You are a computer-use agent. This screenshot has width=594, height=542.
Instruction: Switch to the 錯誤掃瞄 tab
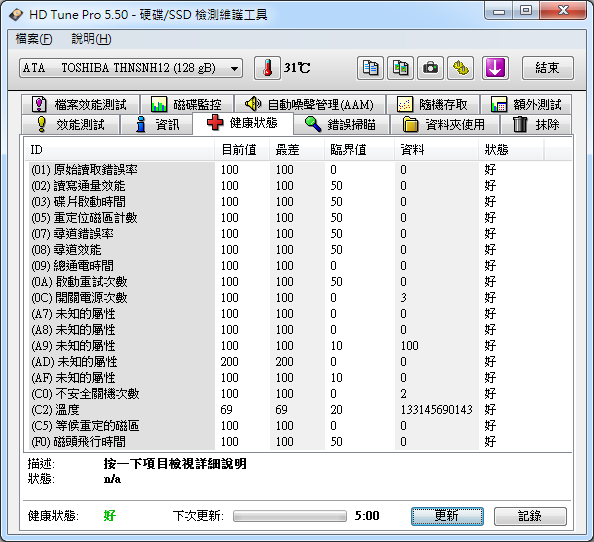341,124
